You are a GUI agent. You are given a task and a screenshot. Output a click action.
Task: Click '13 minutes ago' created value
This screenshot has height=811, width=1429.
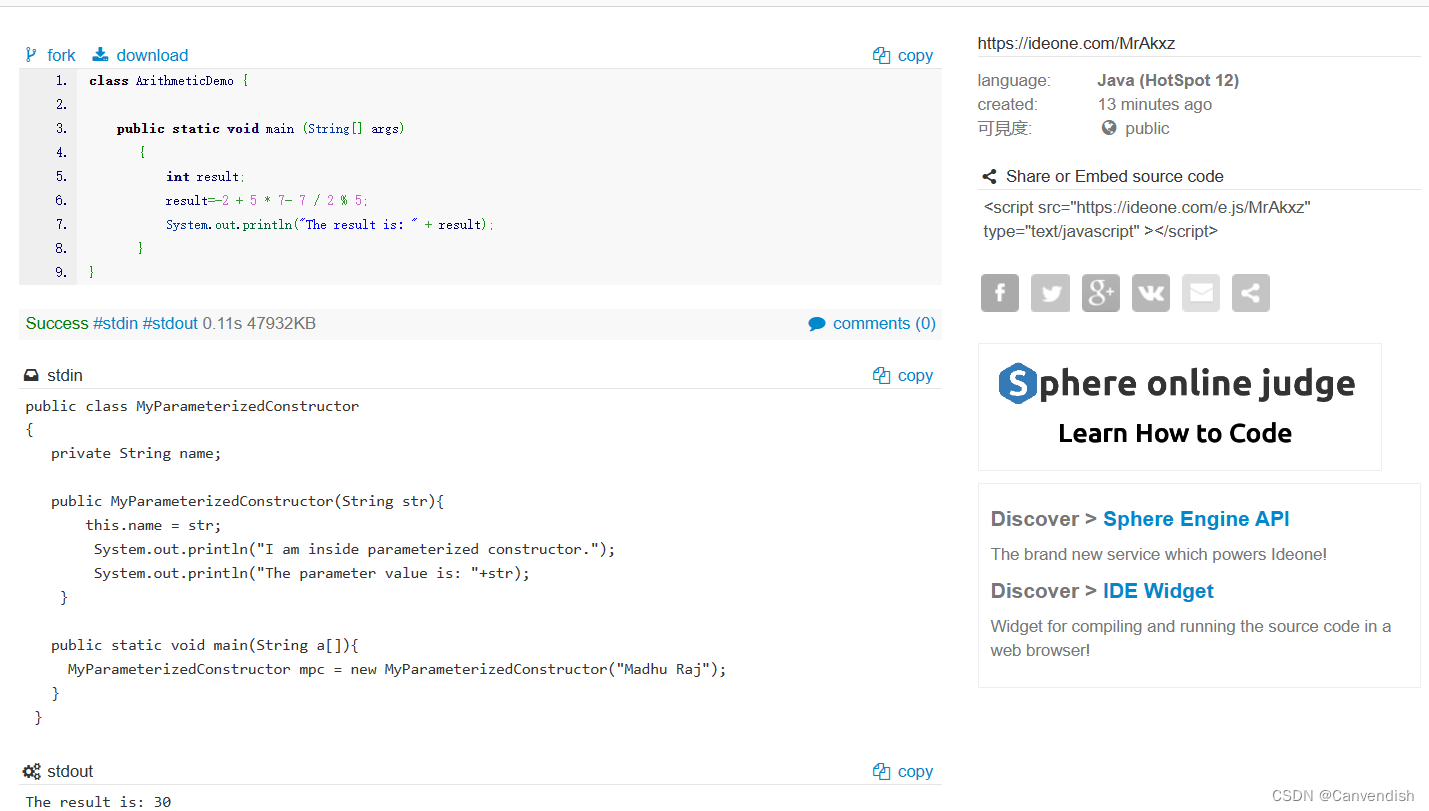point(1155,104)
